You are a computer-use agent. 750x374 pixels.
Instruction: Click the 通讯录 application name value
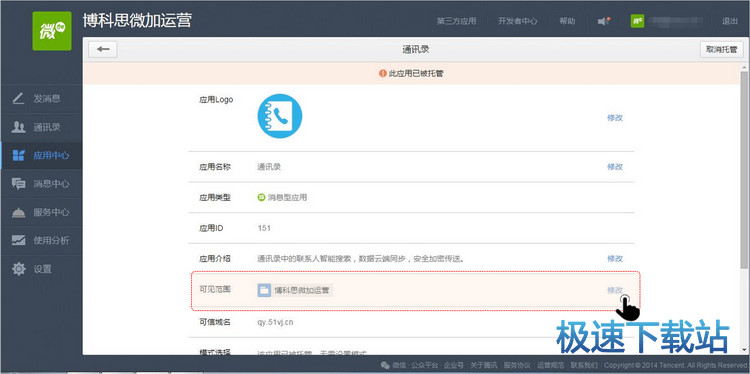tap(269, 167)
